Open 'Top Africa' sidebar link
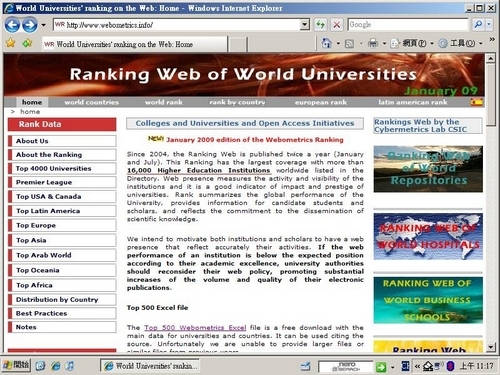The width and height of the screenshot is (500, 375). click(62, 285)
